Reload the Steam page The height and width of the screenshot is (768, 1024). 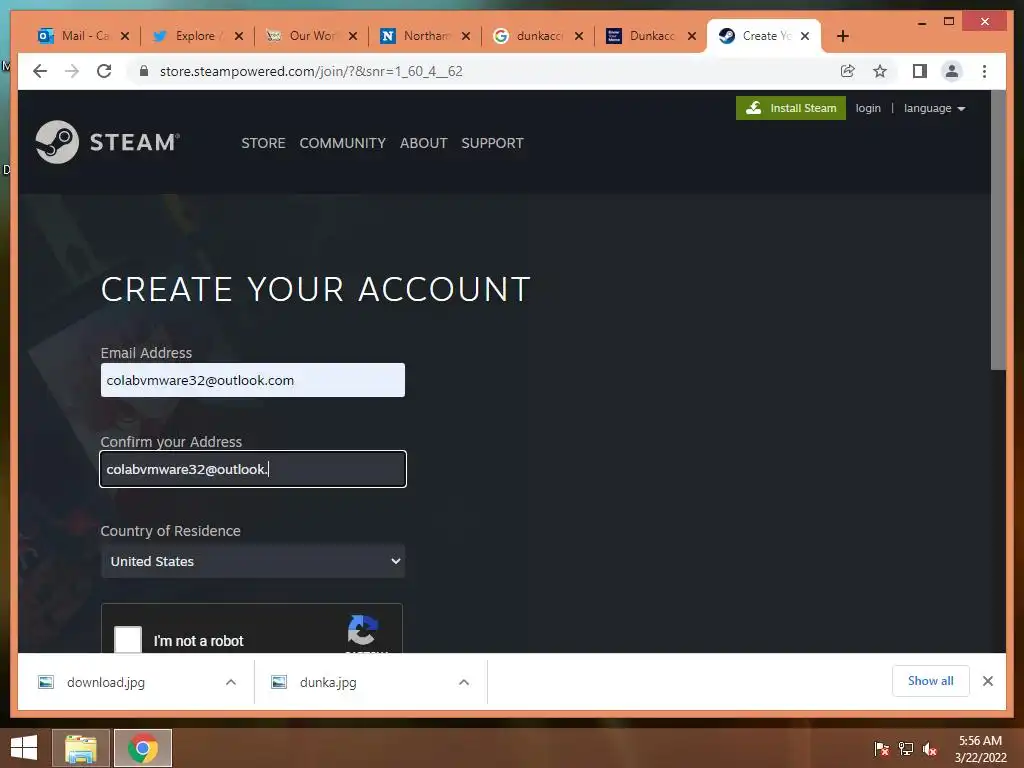(104, 71)
